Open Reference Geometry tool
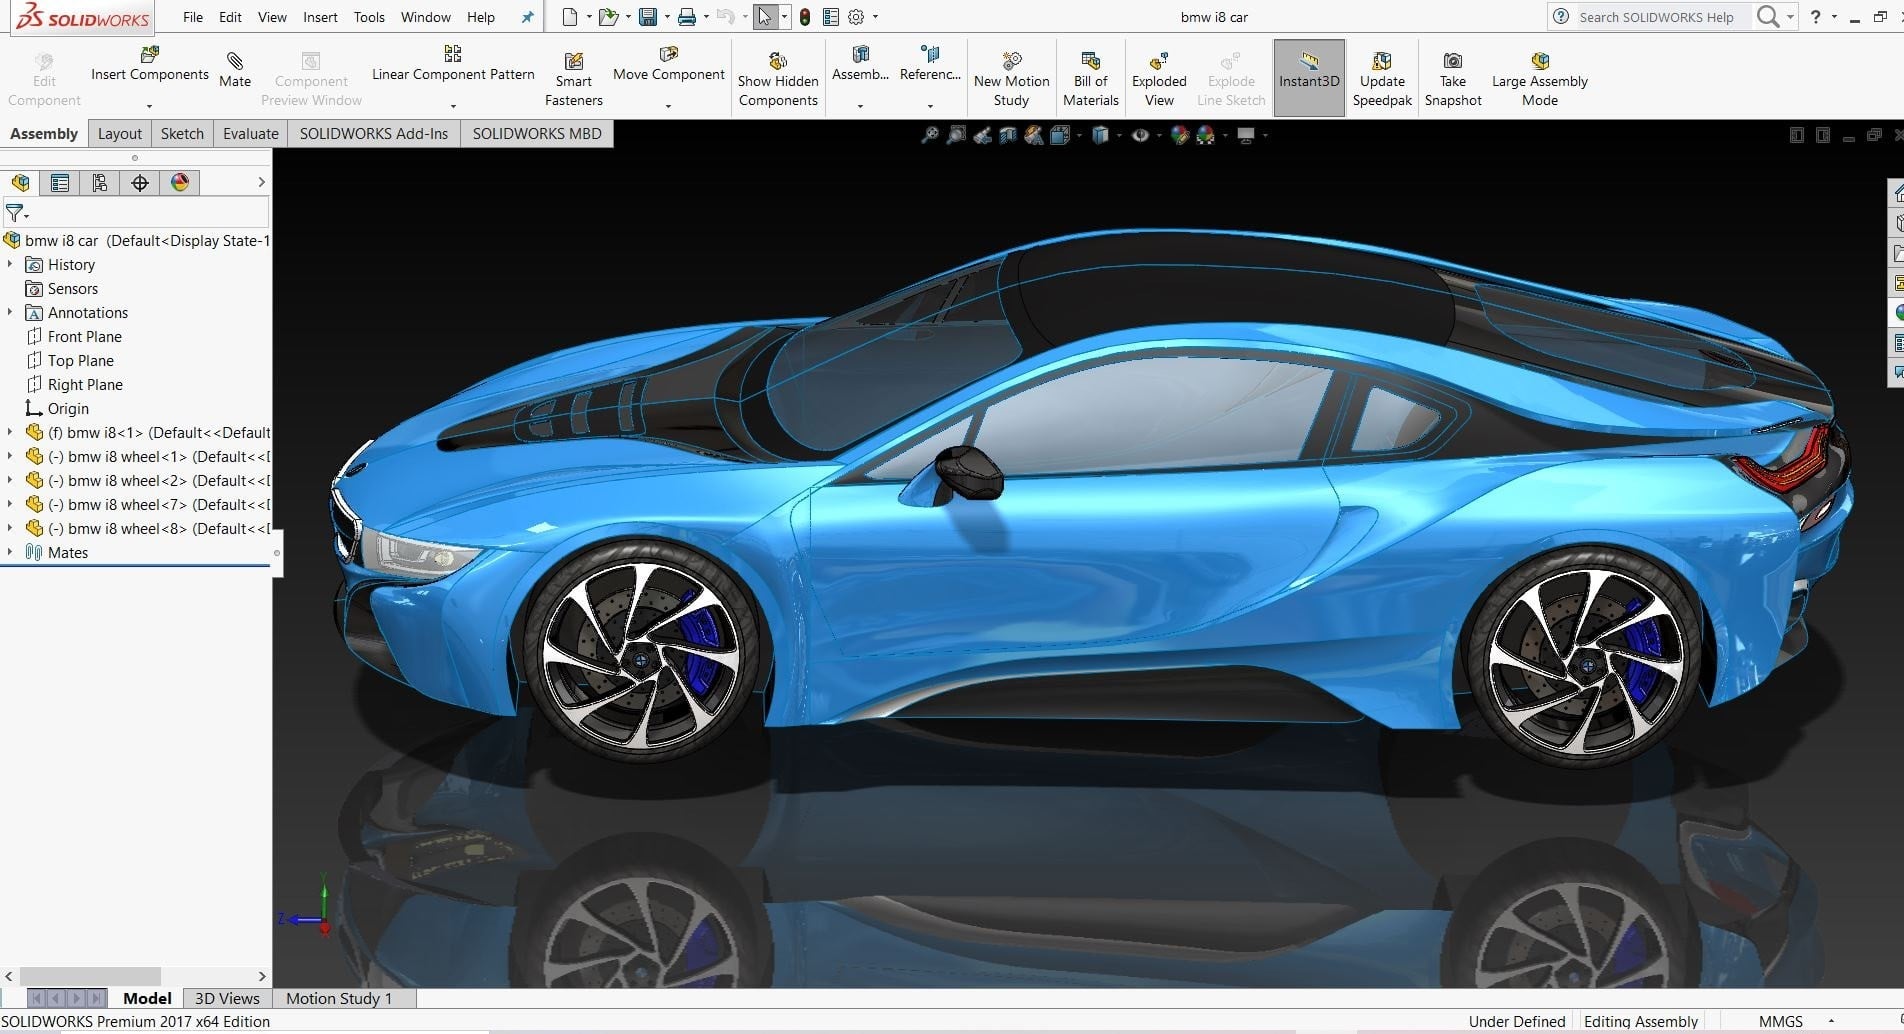Image resolution: width=1904 pixels, height=1034 pixels. (930, 64)
